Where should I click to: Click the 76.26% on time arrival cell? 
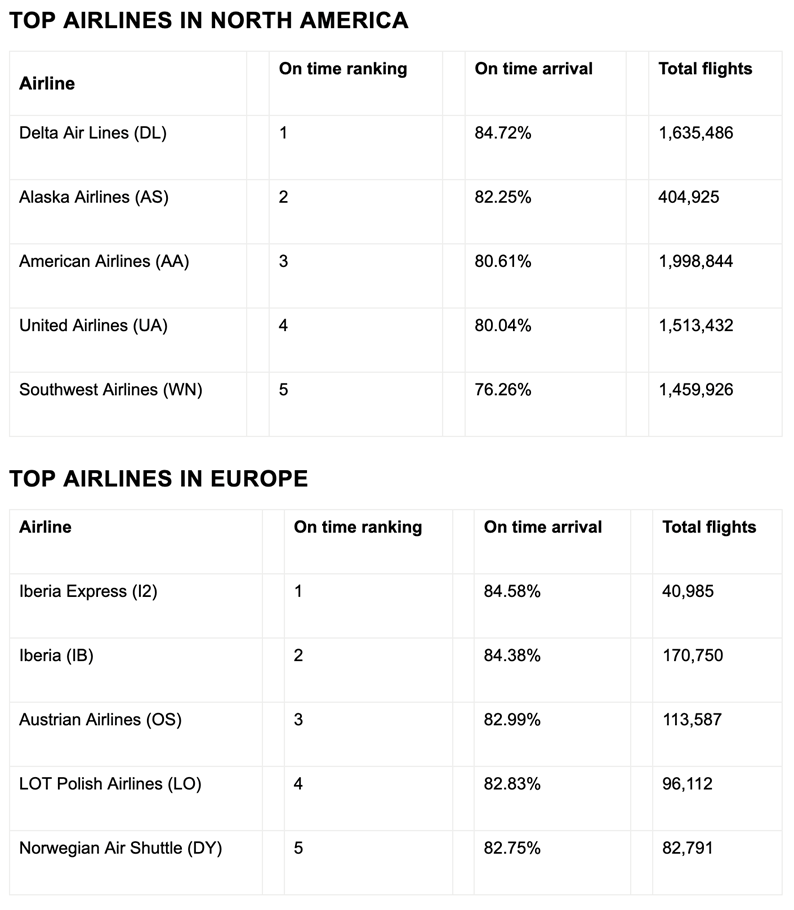tap(503, 390)
